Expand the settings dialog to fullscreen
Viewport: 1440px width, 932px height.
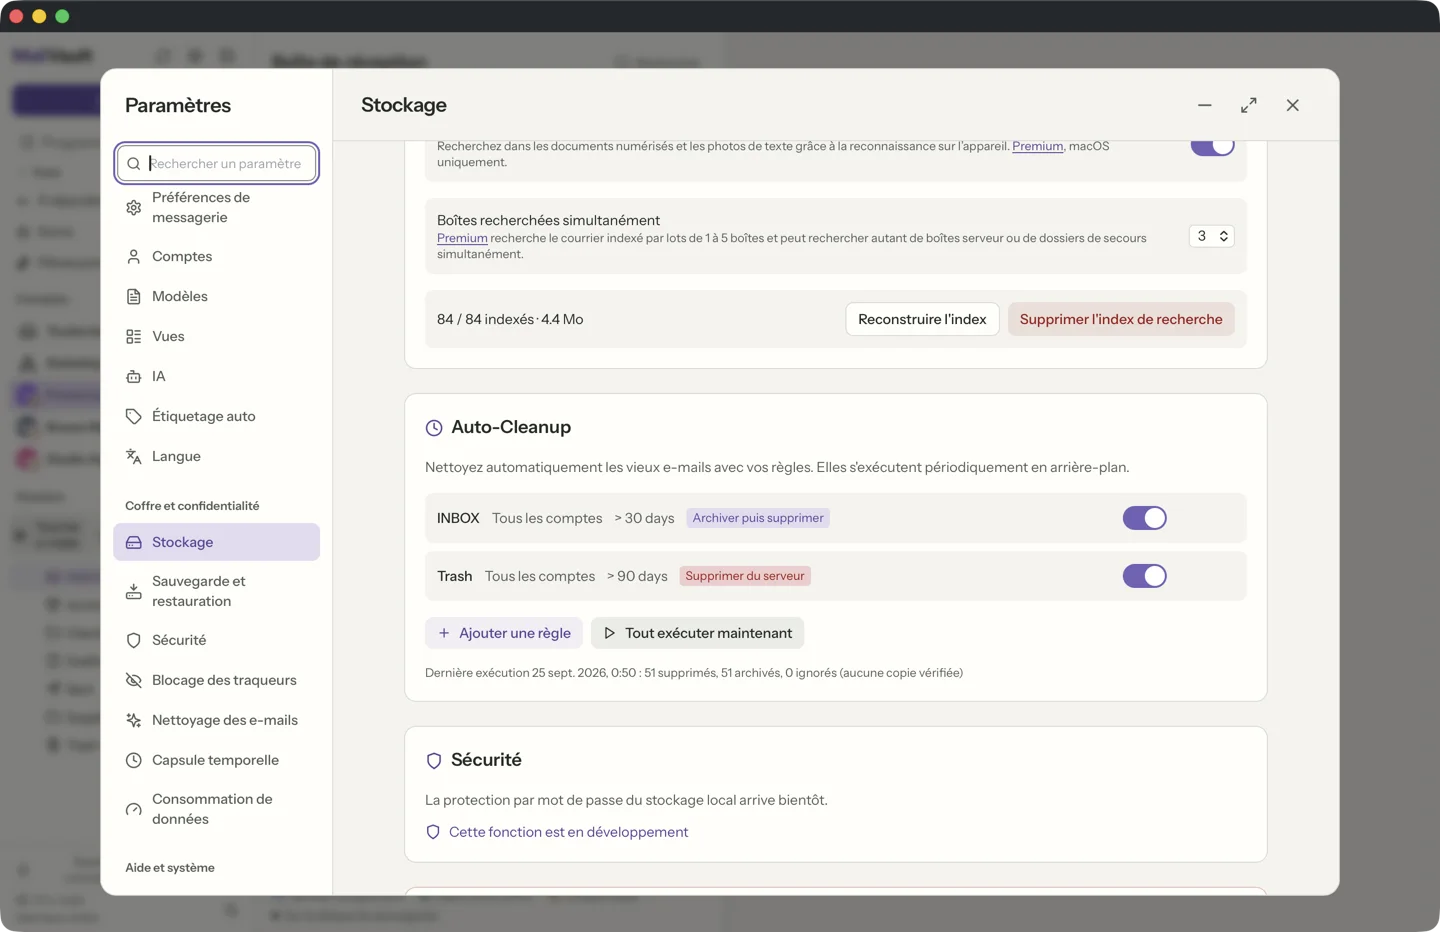click(1249, 105)
